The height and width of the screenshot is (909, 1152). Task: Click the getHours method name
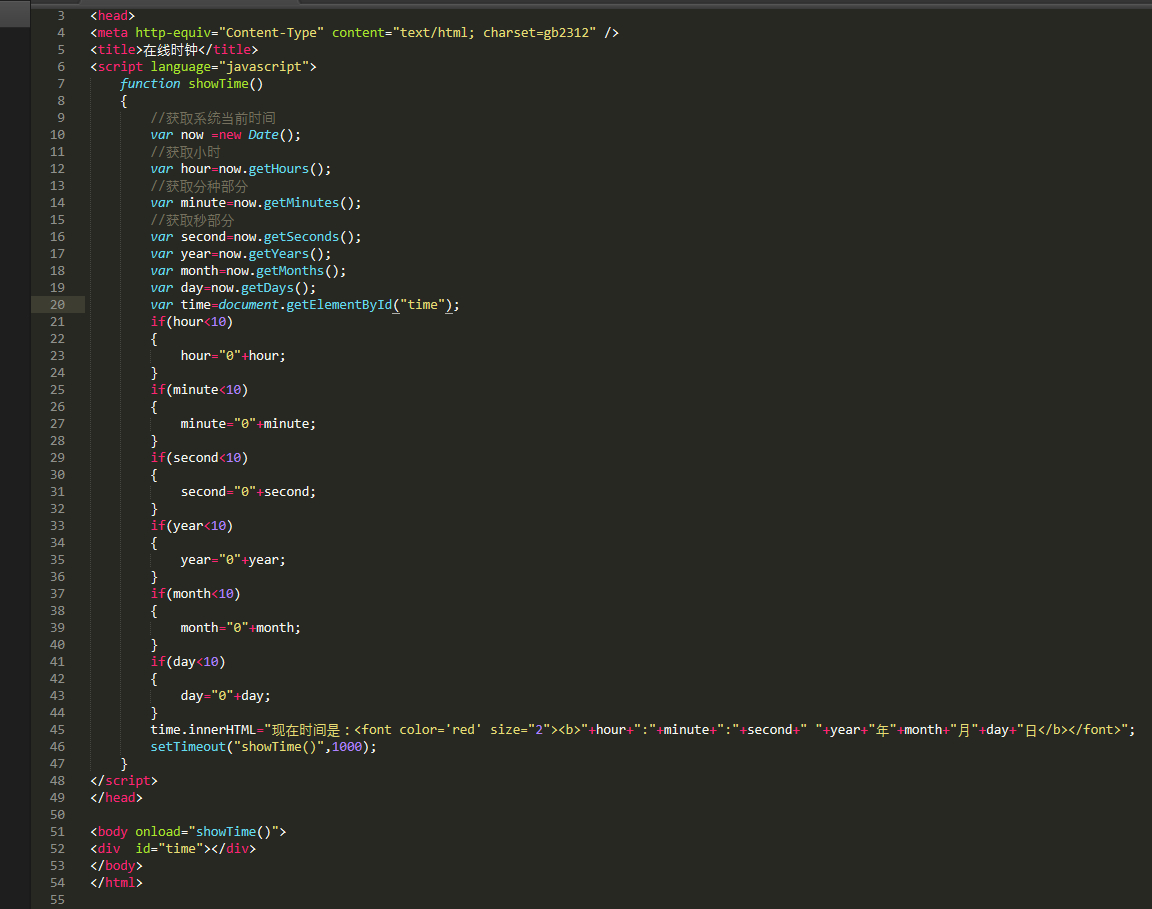[278, 168]
